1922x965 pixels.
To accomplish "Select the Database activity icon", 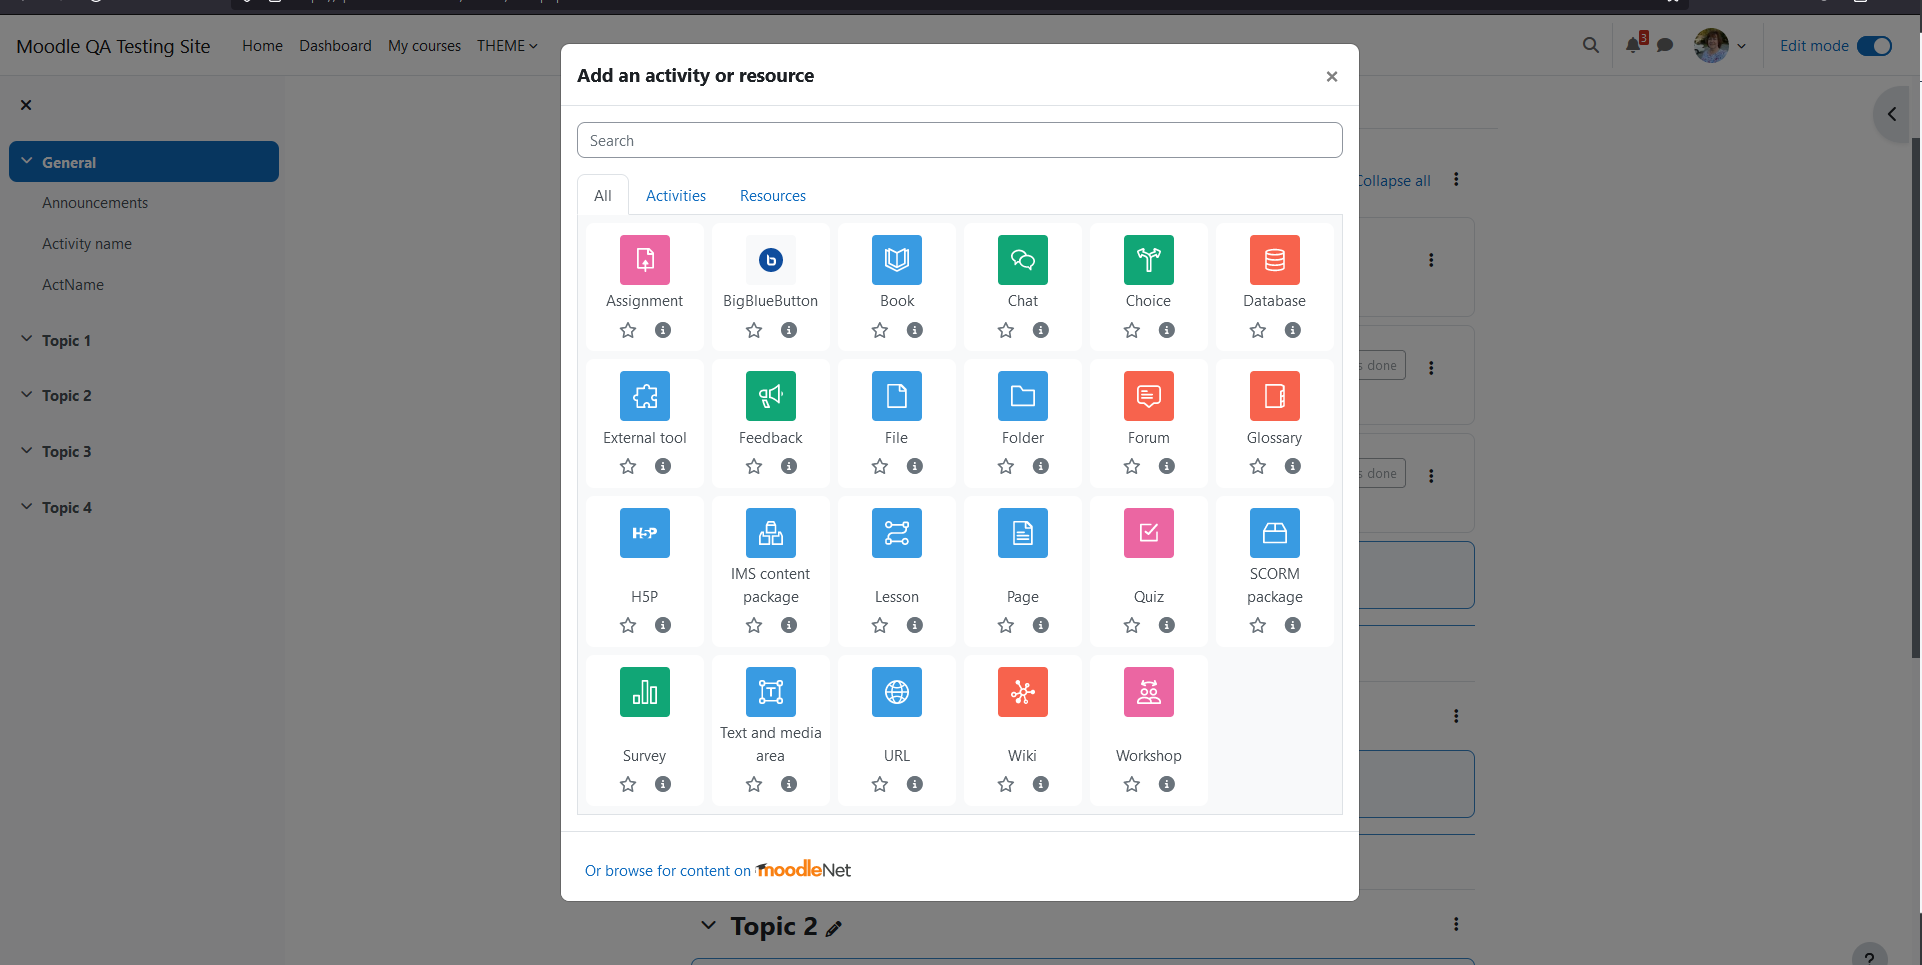I will (1275, 260).
